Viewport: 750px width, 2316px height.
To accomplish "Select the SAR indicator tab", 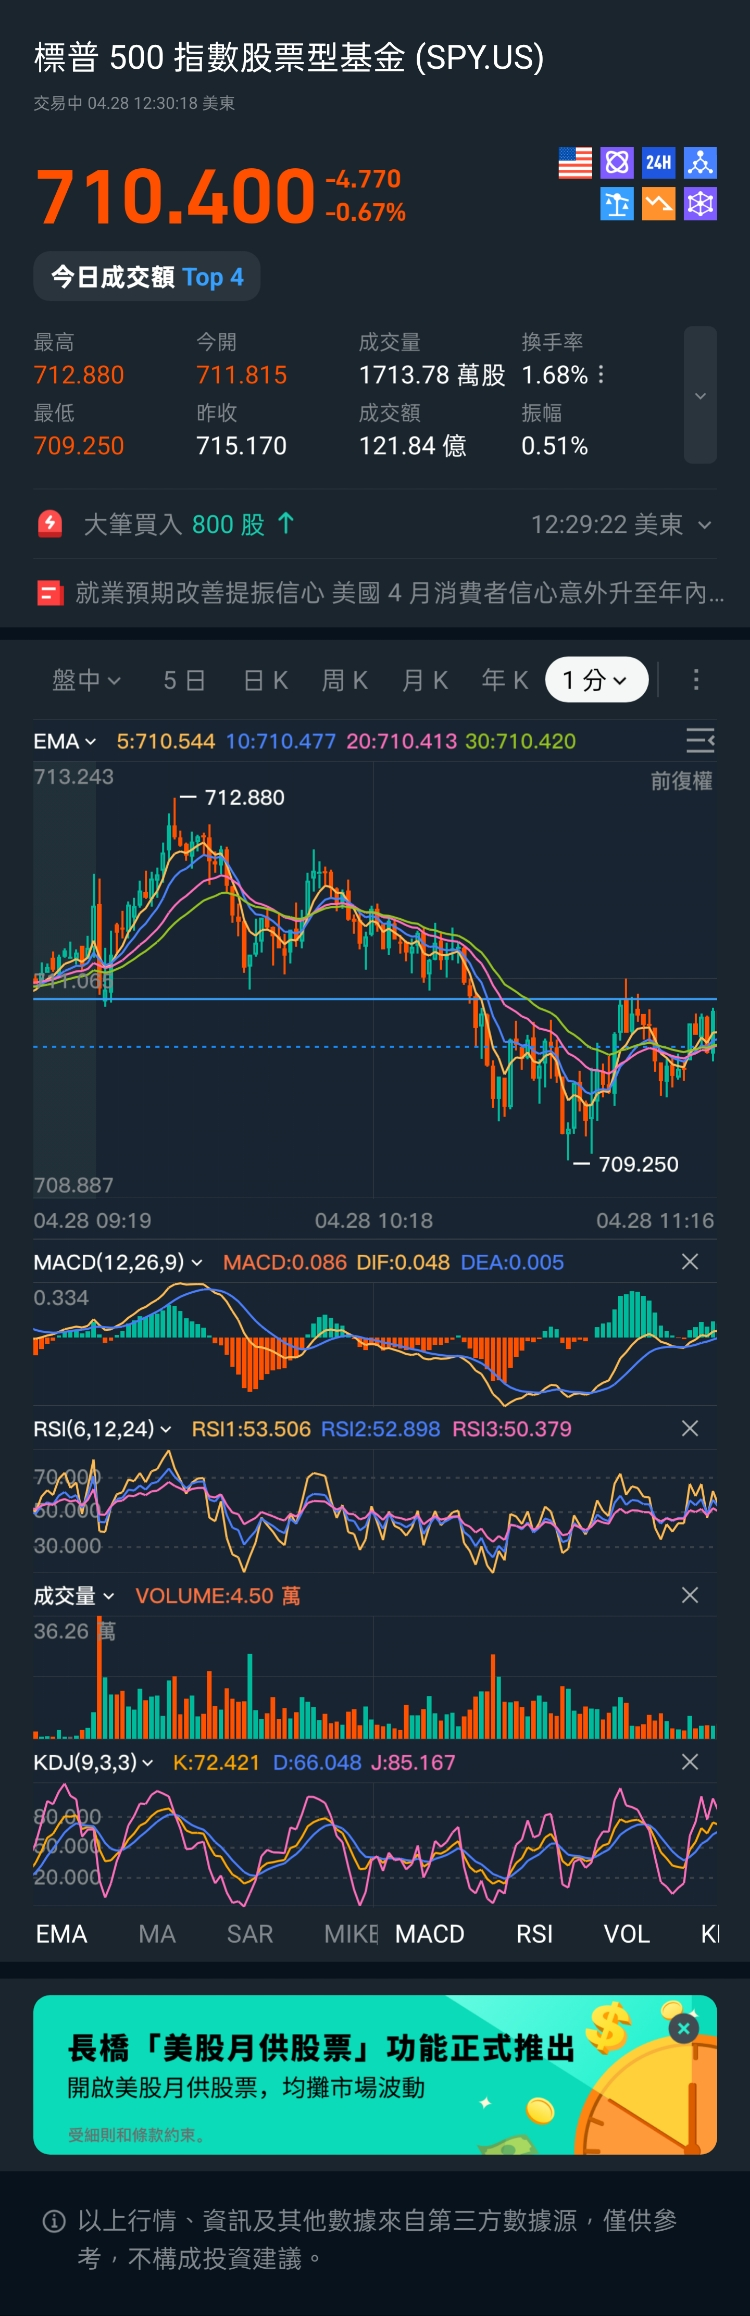I will (250, 1934).
